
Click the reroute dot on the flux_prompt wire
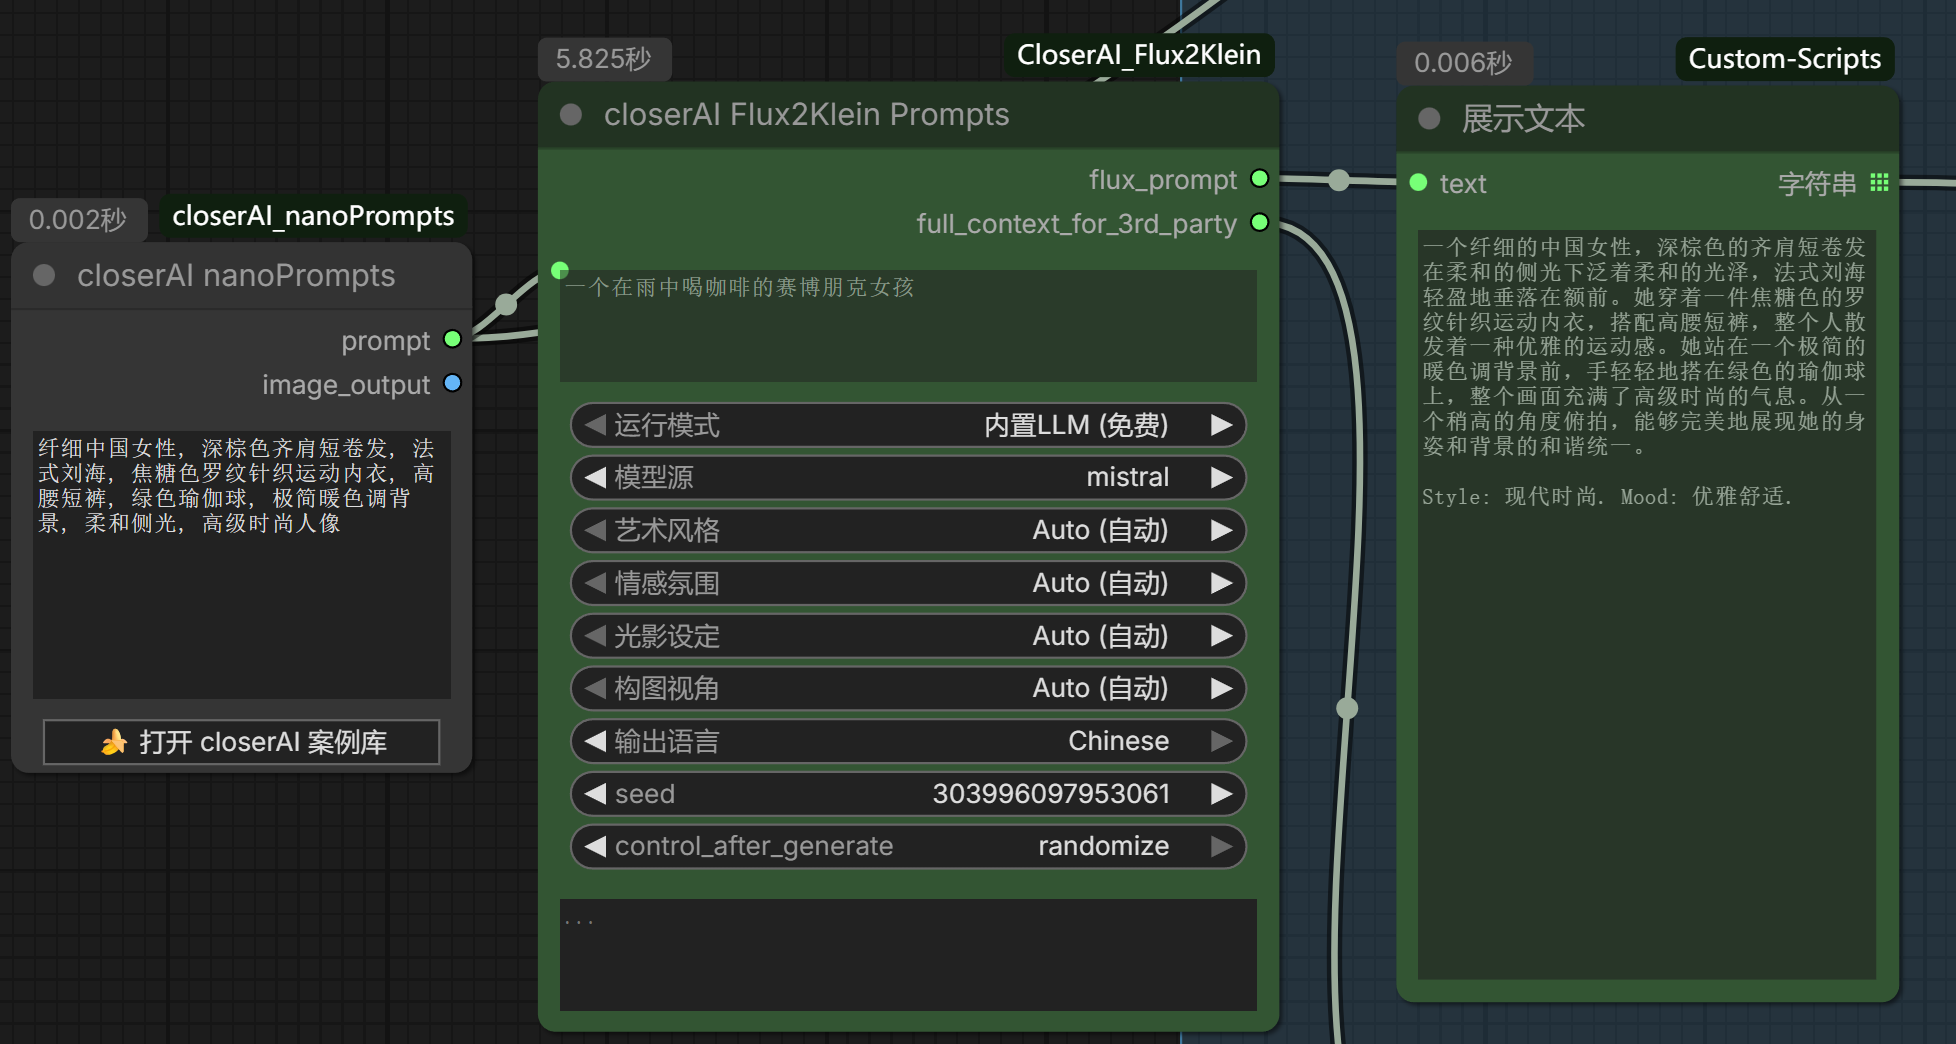click(1339, 180)
